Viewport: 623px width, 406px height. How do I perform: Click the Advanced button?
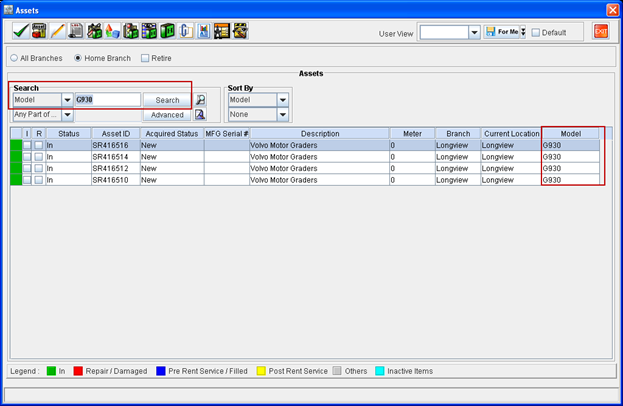click(x=167, y=115)
